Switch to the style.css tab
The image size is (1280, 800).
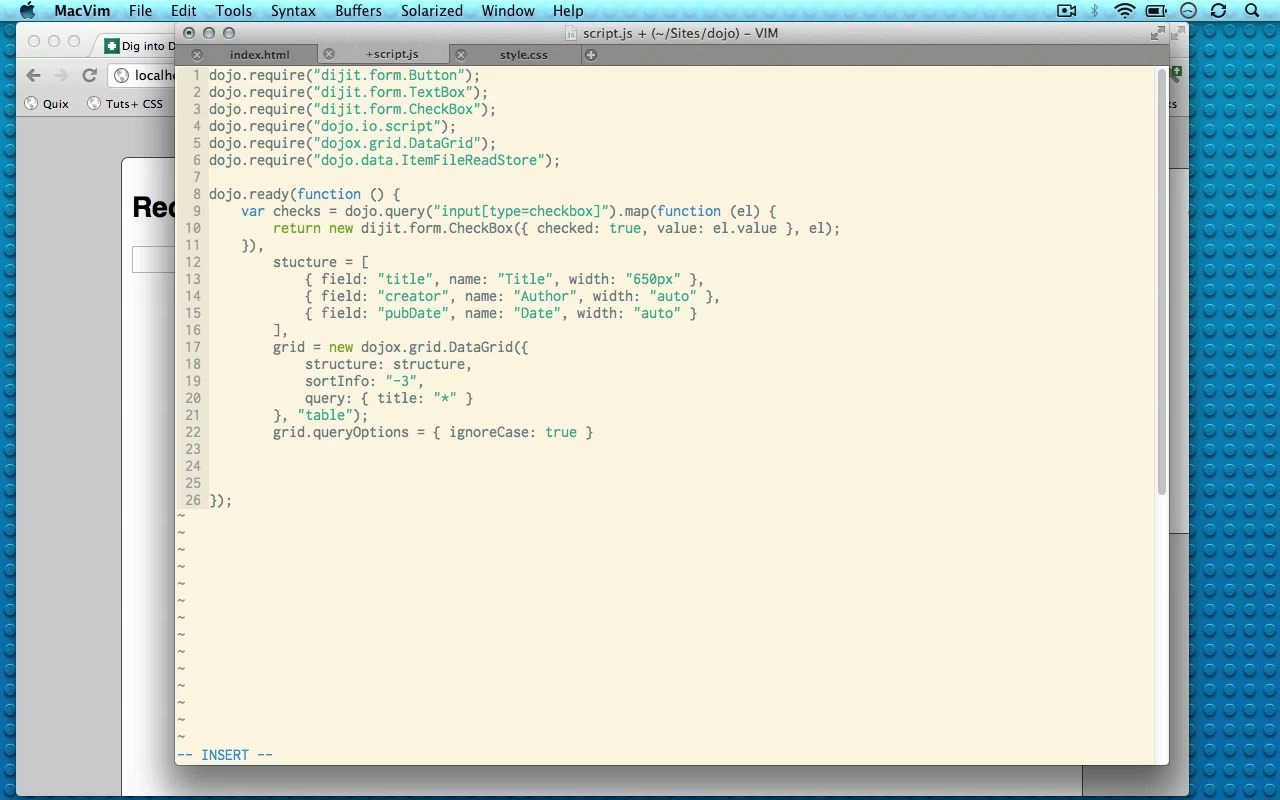point(524,55)
